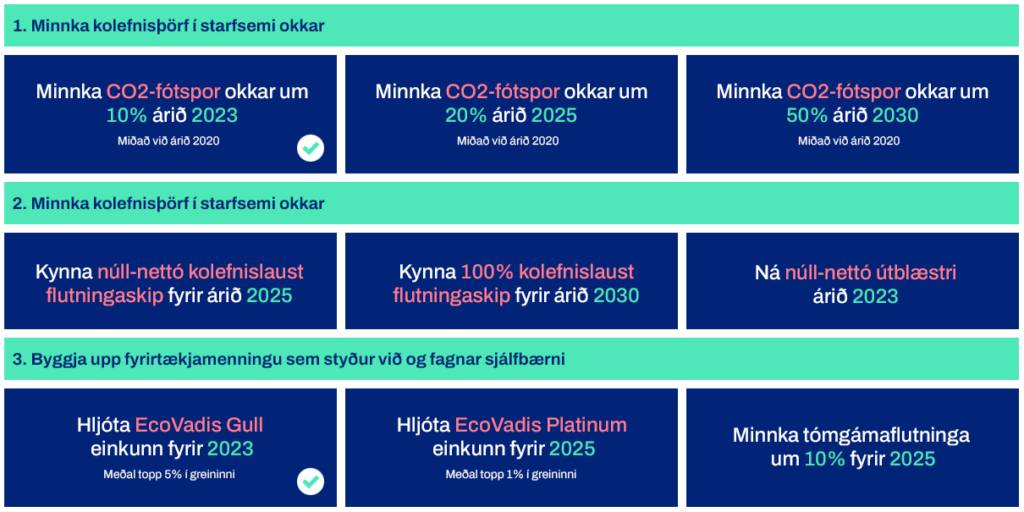The width and height of the screenshot is (1024, 512).
Task: Click 'Miðað við árið 2020' under the 50% goal
Action: click(852, 141)
